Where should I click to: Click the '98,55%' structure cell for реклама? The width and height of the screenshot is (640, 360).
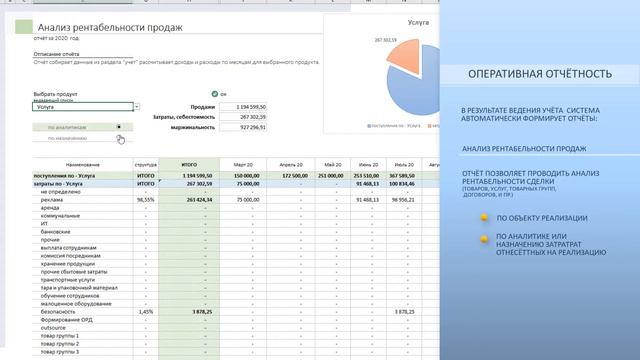(146, 200)
